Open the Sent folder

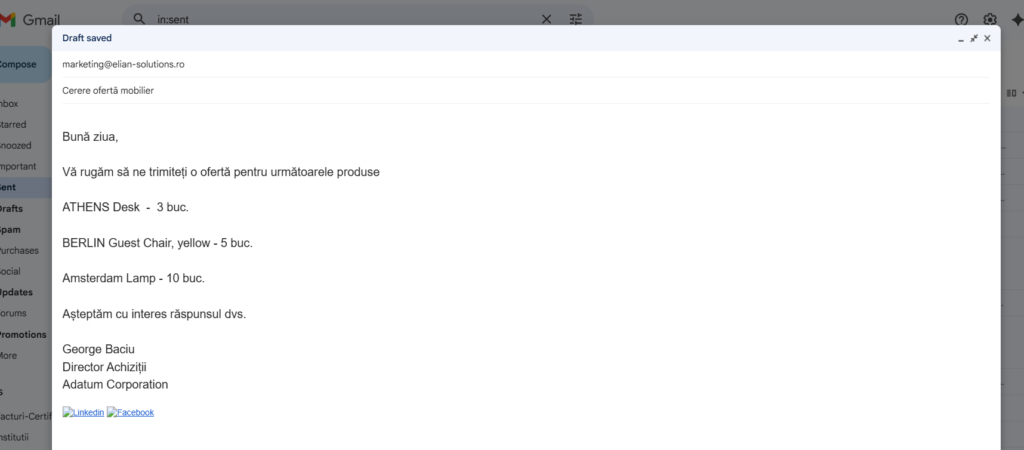click(x=10, y=187)
